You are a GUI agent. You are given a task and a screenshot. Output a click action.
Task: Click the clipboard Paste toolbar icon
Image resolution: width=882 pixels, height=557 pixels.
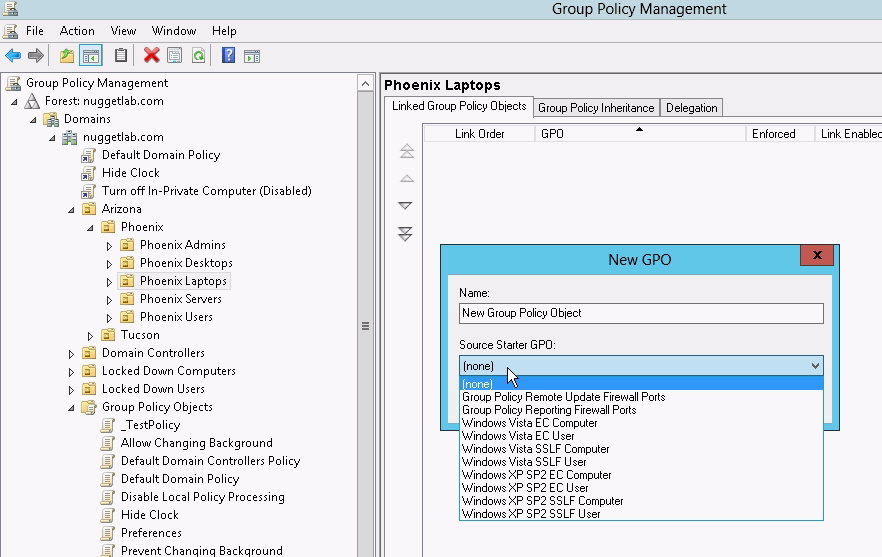[120, 55]
